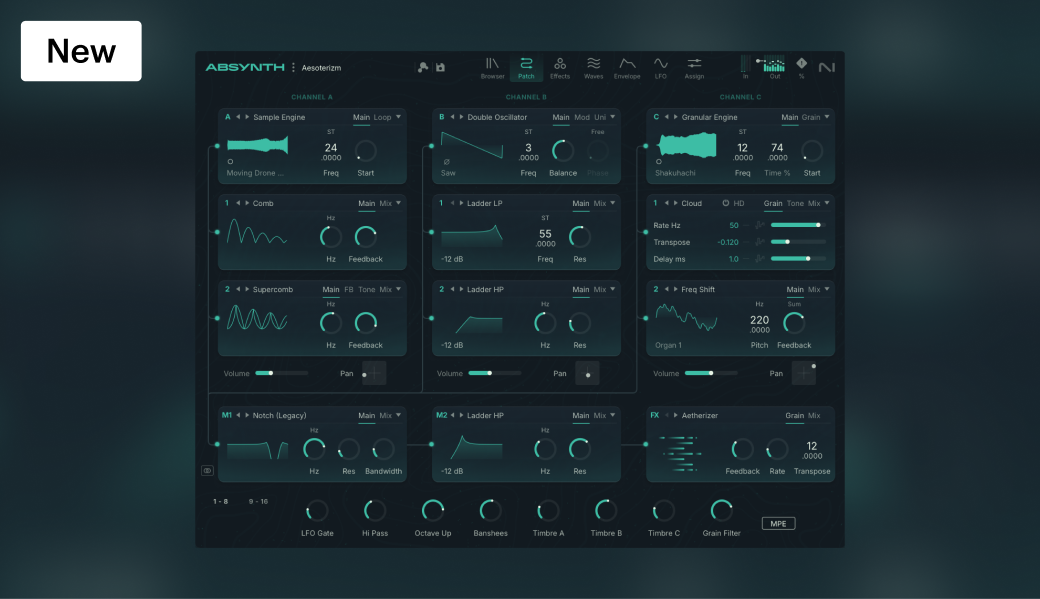Click the diamond % CPU icon
1040x599 pixels.
801,64
